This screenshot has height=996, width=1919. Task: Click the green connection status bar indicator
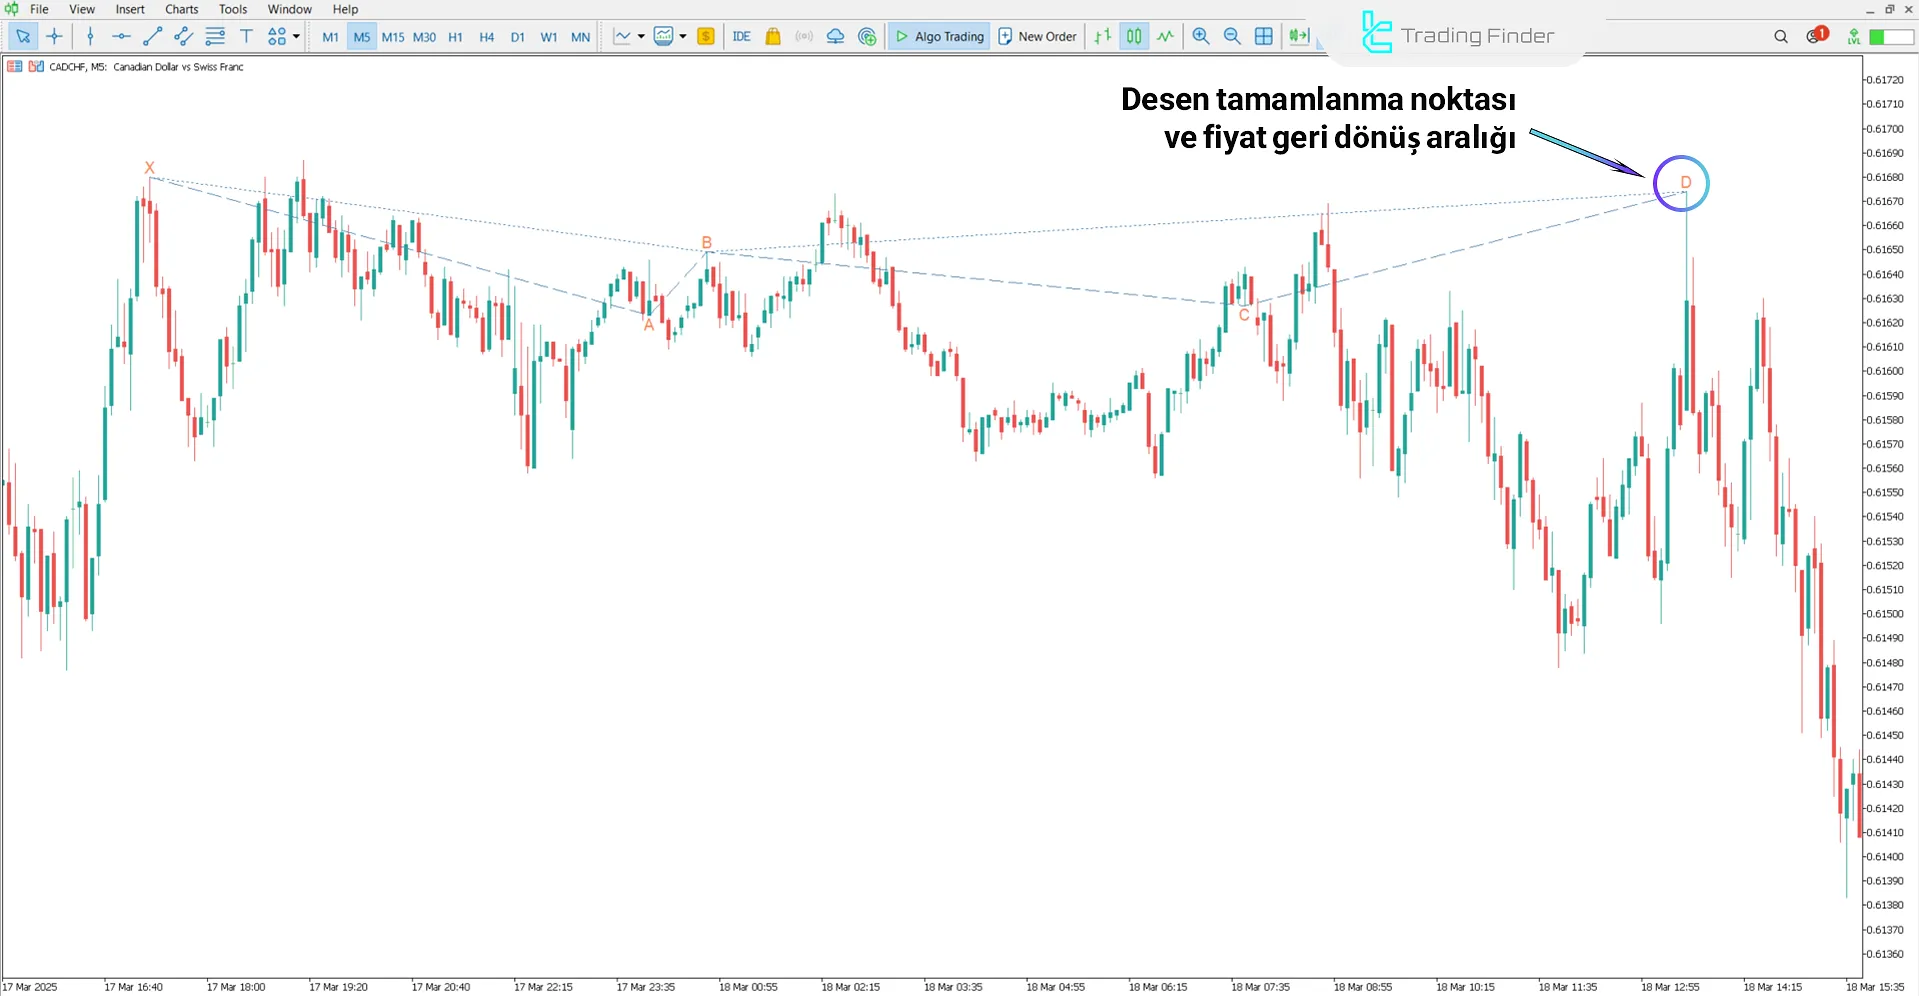tap(1891, 37)
